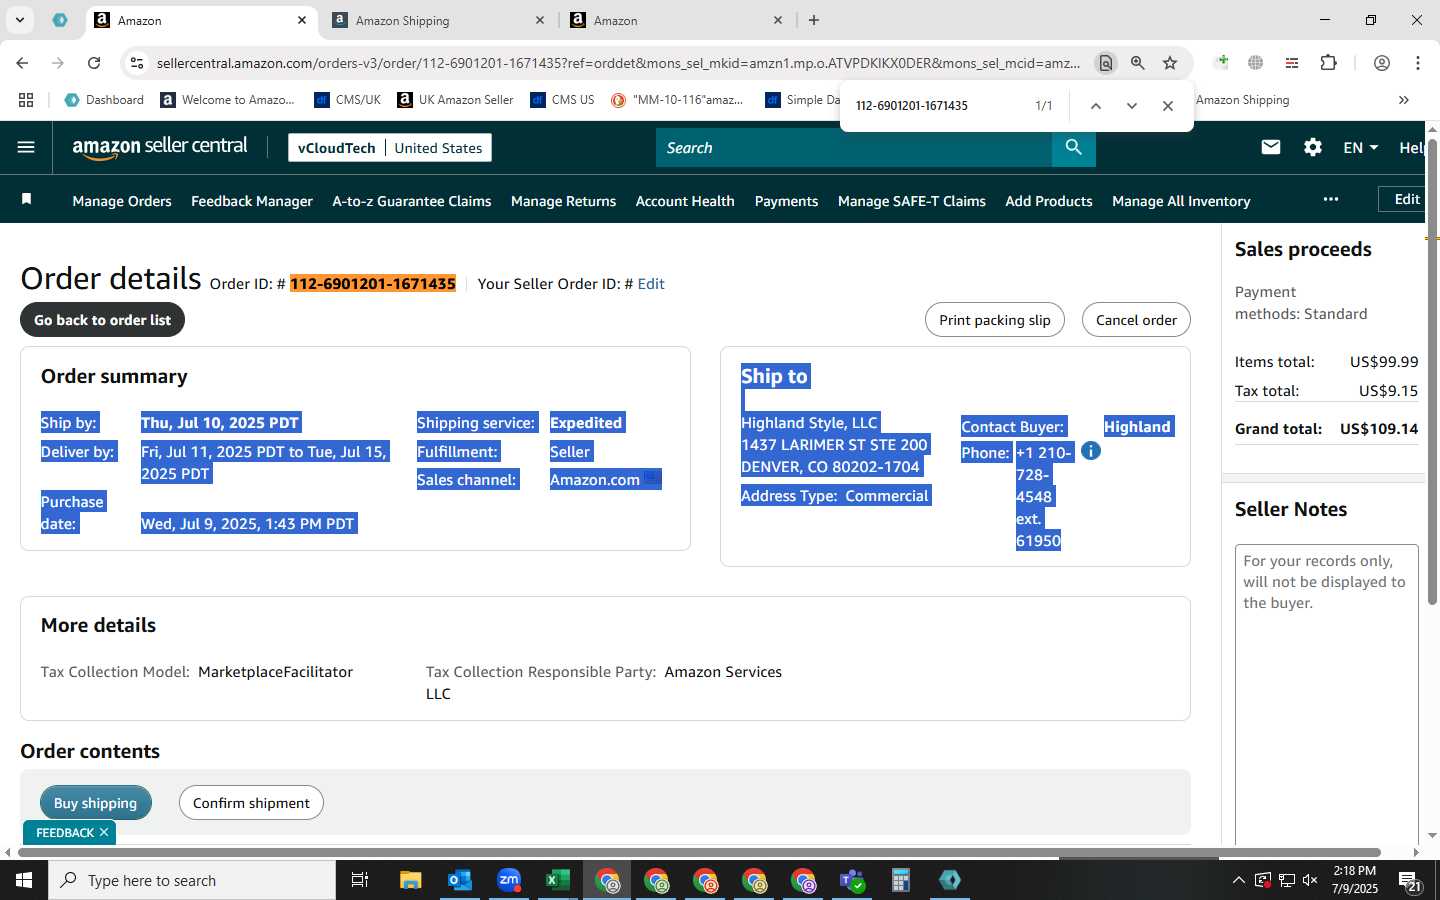Image resolution: width=1440 pixels, height=900 pixels.
Task: Open Feedback Manager menu item
Action: click(252, 201)
